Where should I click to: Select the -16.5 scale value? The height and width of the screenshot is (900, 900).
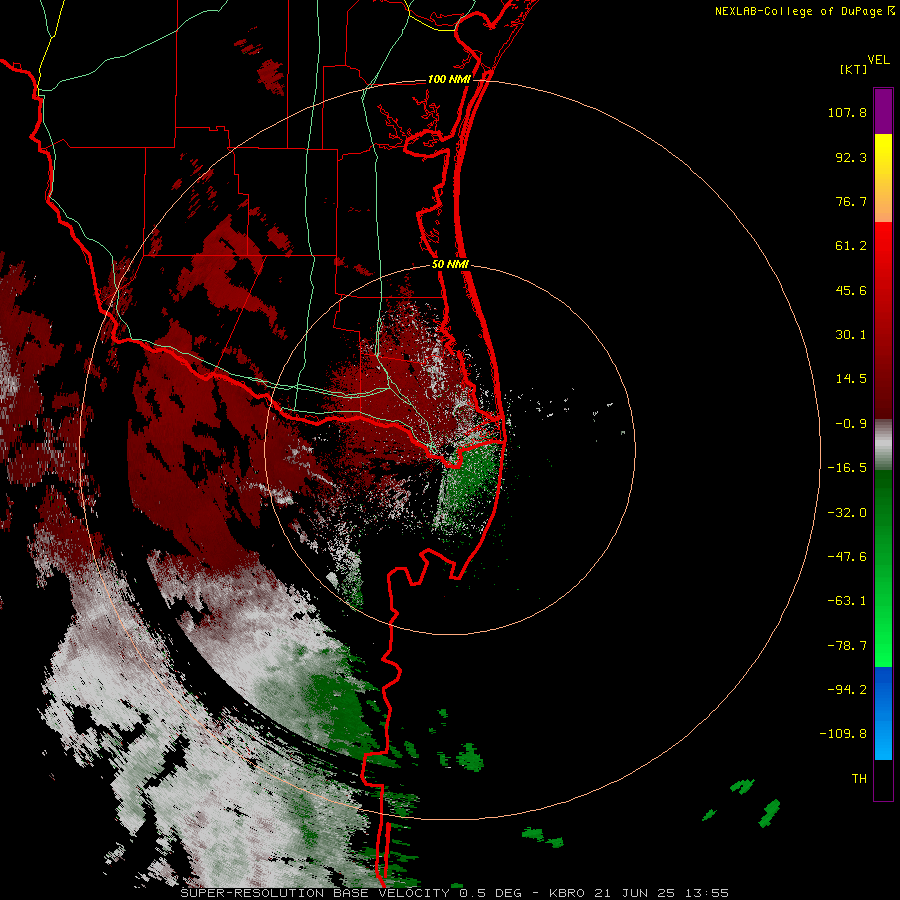tap(847, 468)
